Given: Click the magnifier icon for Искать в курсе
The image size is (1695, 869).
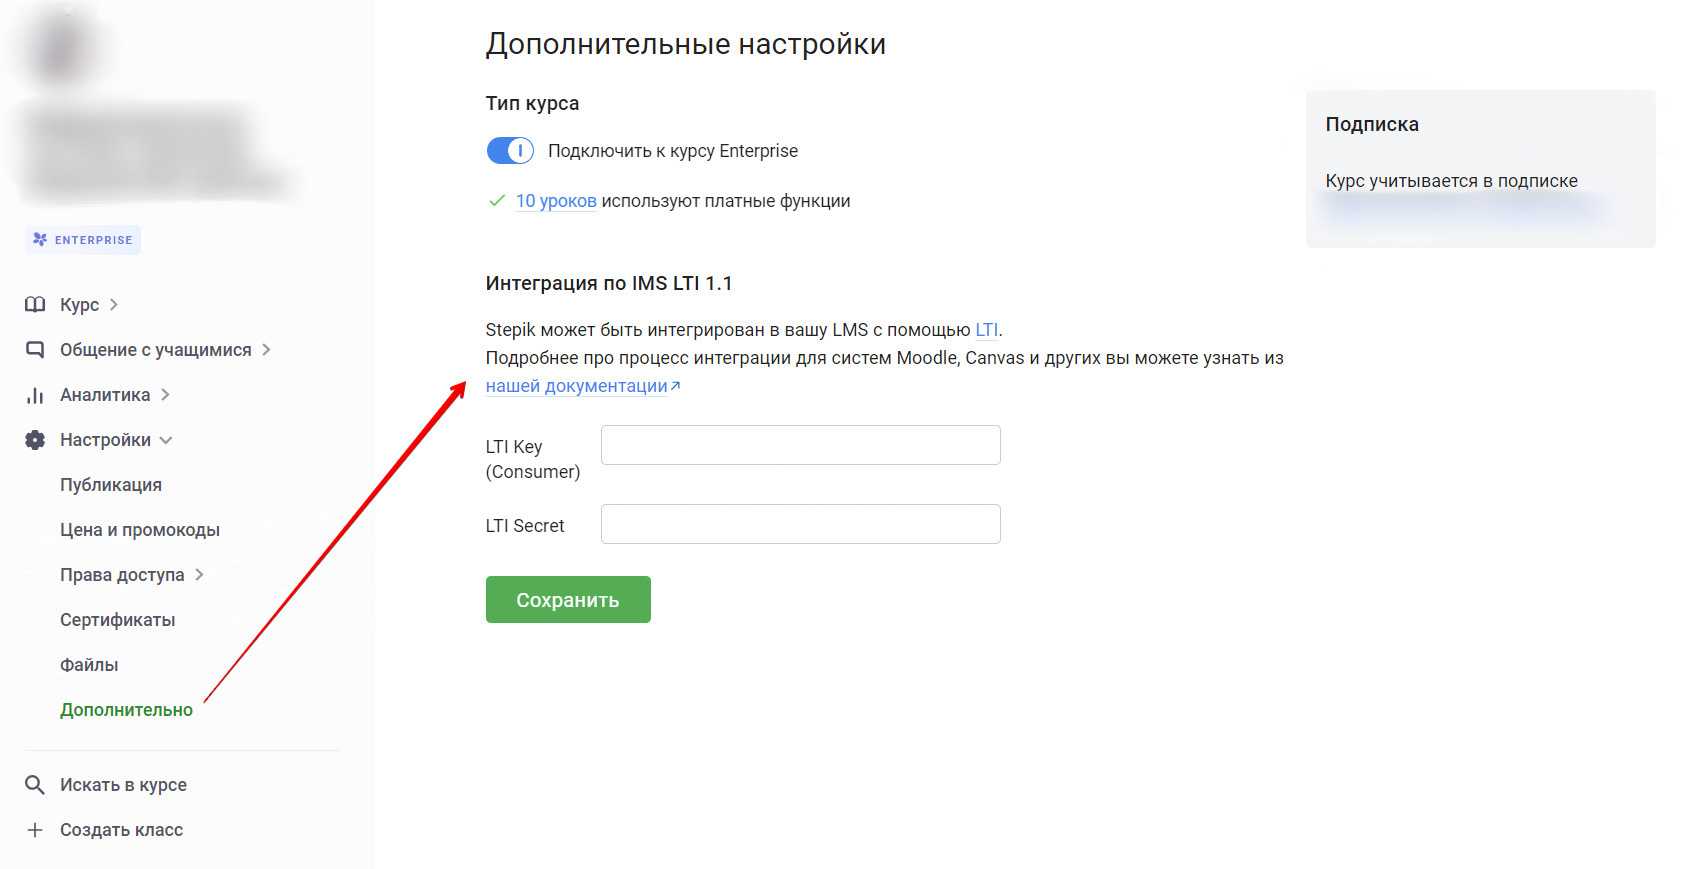Looking at the screenshot, I should [35, 785].
